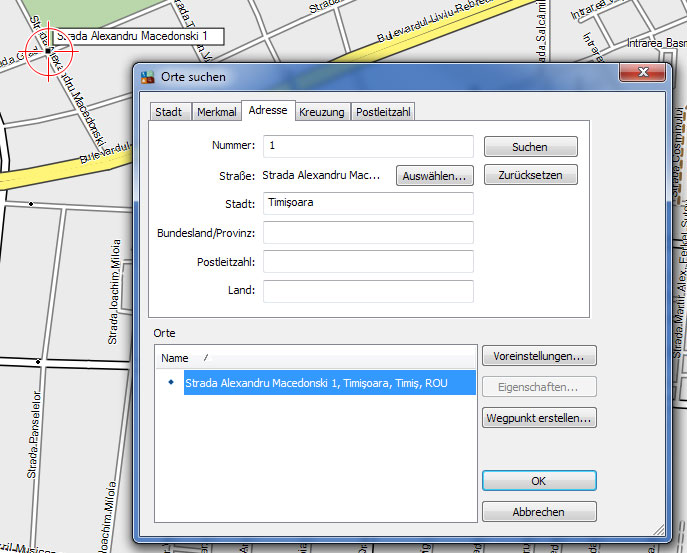
Task: Open Voreinstellungen settings
Action: click(x=539, y=356)
